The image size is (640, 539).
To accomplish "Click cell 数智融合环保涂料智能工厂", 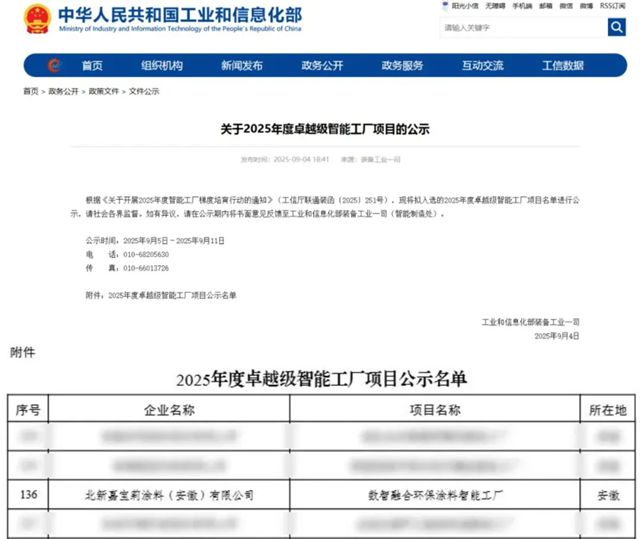I will [435, 495].
